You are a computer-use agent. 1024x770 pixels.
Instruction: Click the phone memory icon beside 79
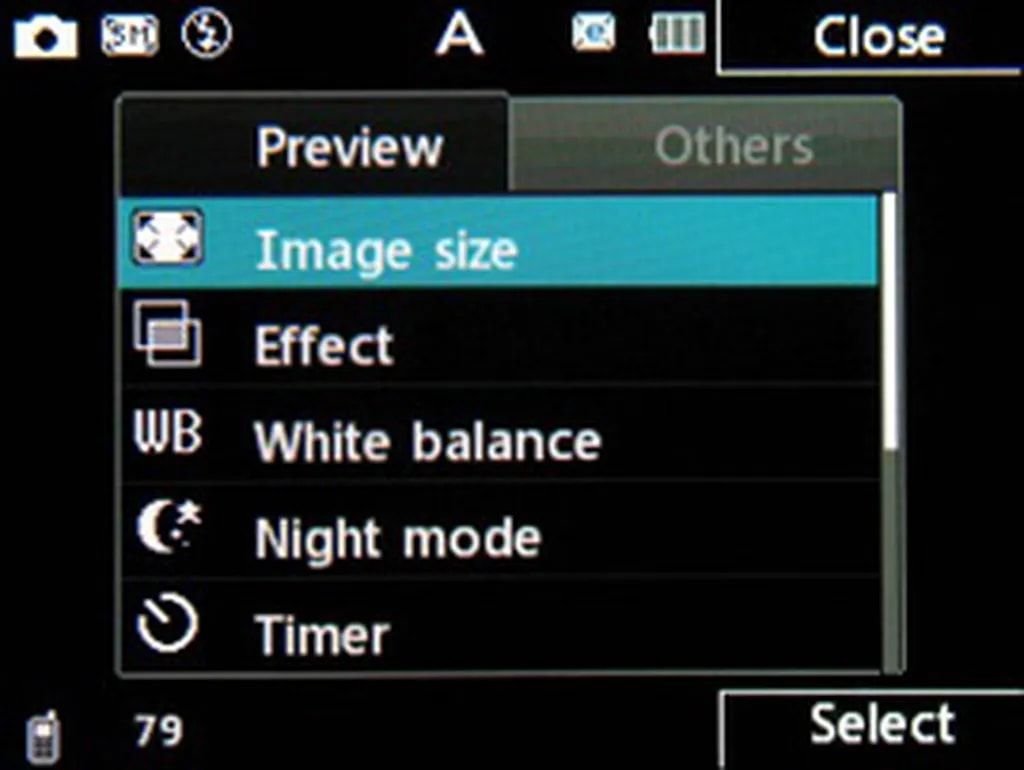click(x=44, y=739)
